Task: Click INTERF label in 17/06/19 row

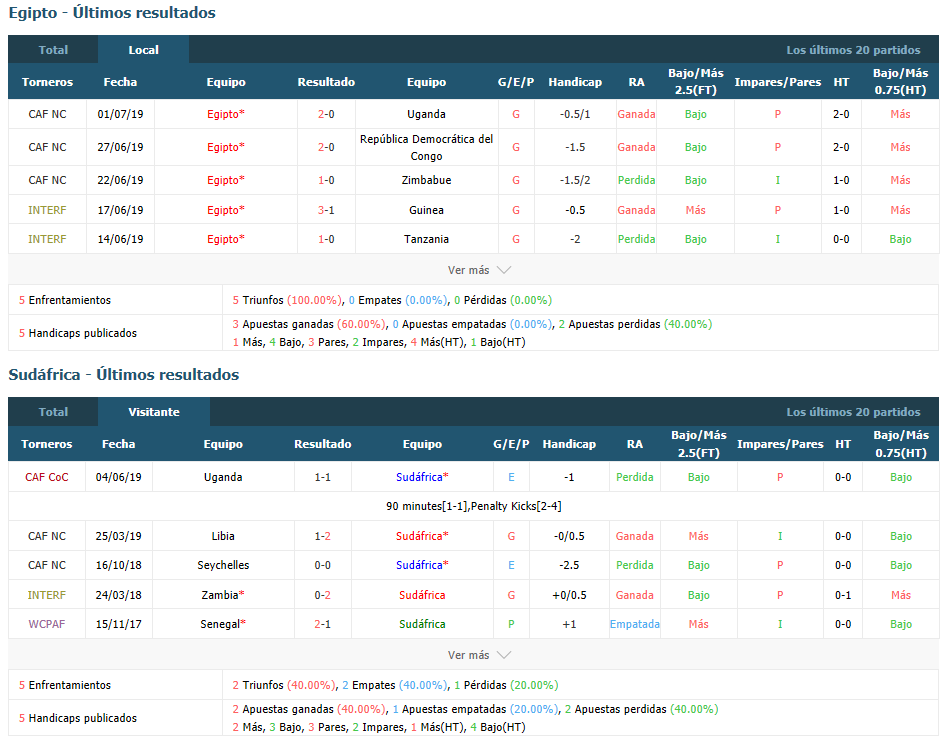Action: click(47, 210)
